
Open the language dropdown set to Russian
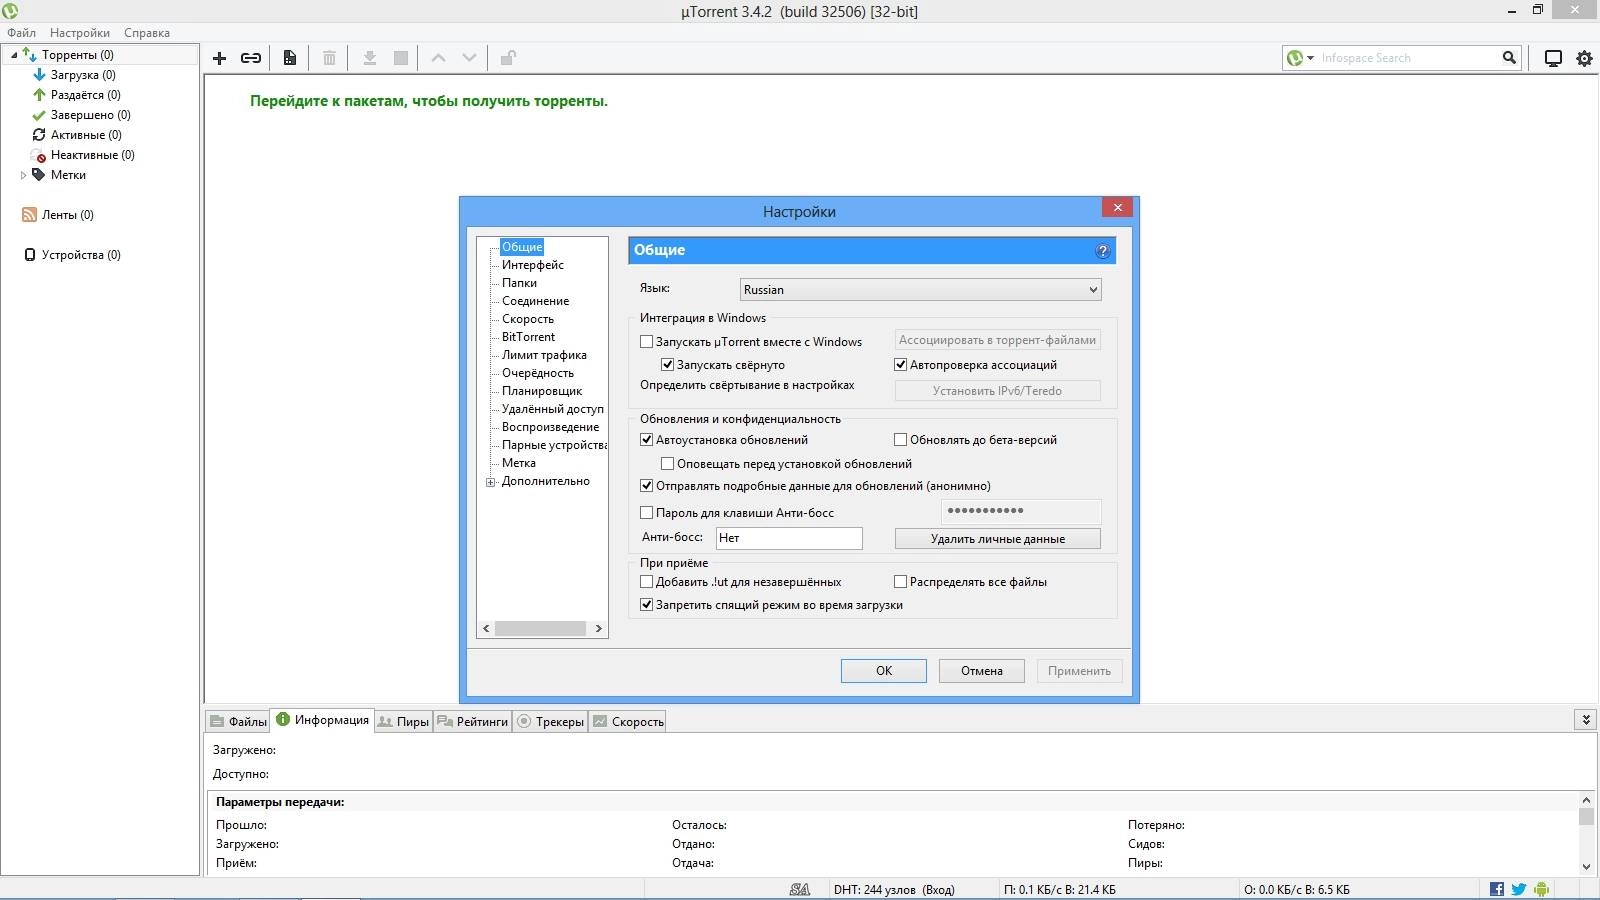(x=919, y=289)
